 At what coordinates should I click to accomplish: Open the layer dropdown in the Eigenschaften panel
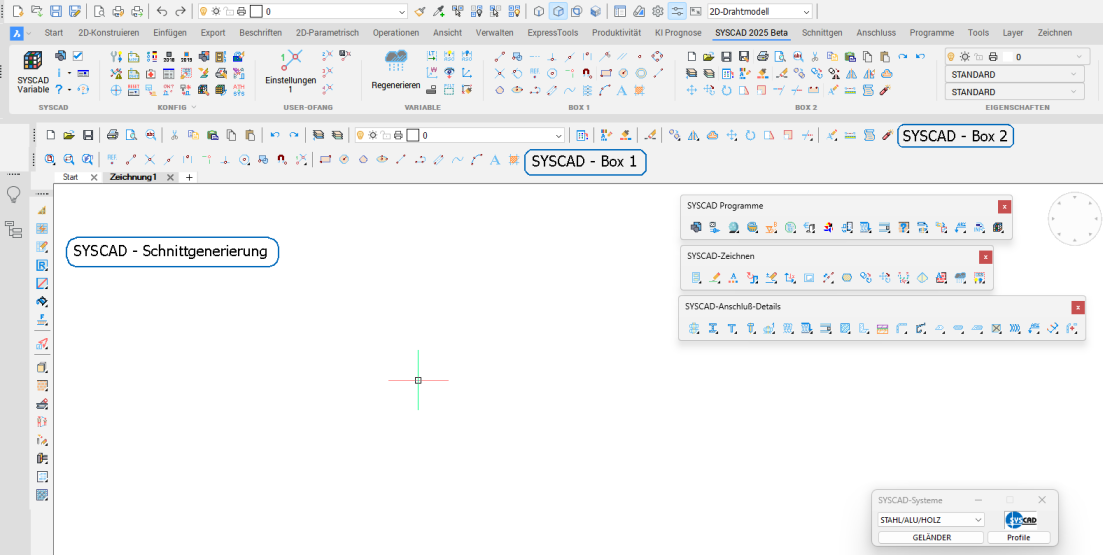pos(1078,57)
